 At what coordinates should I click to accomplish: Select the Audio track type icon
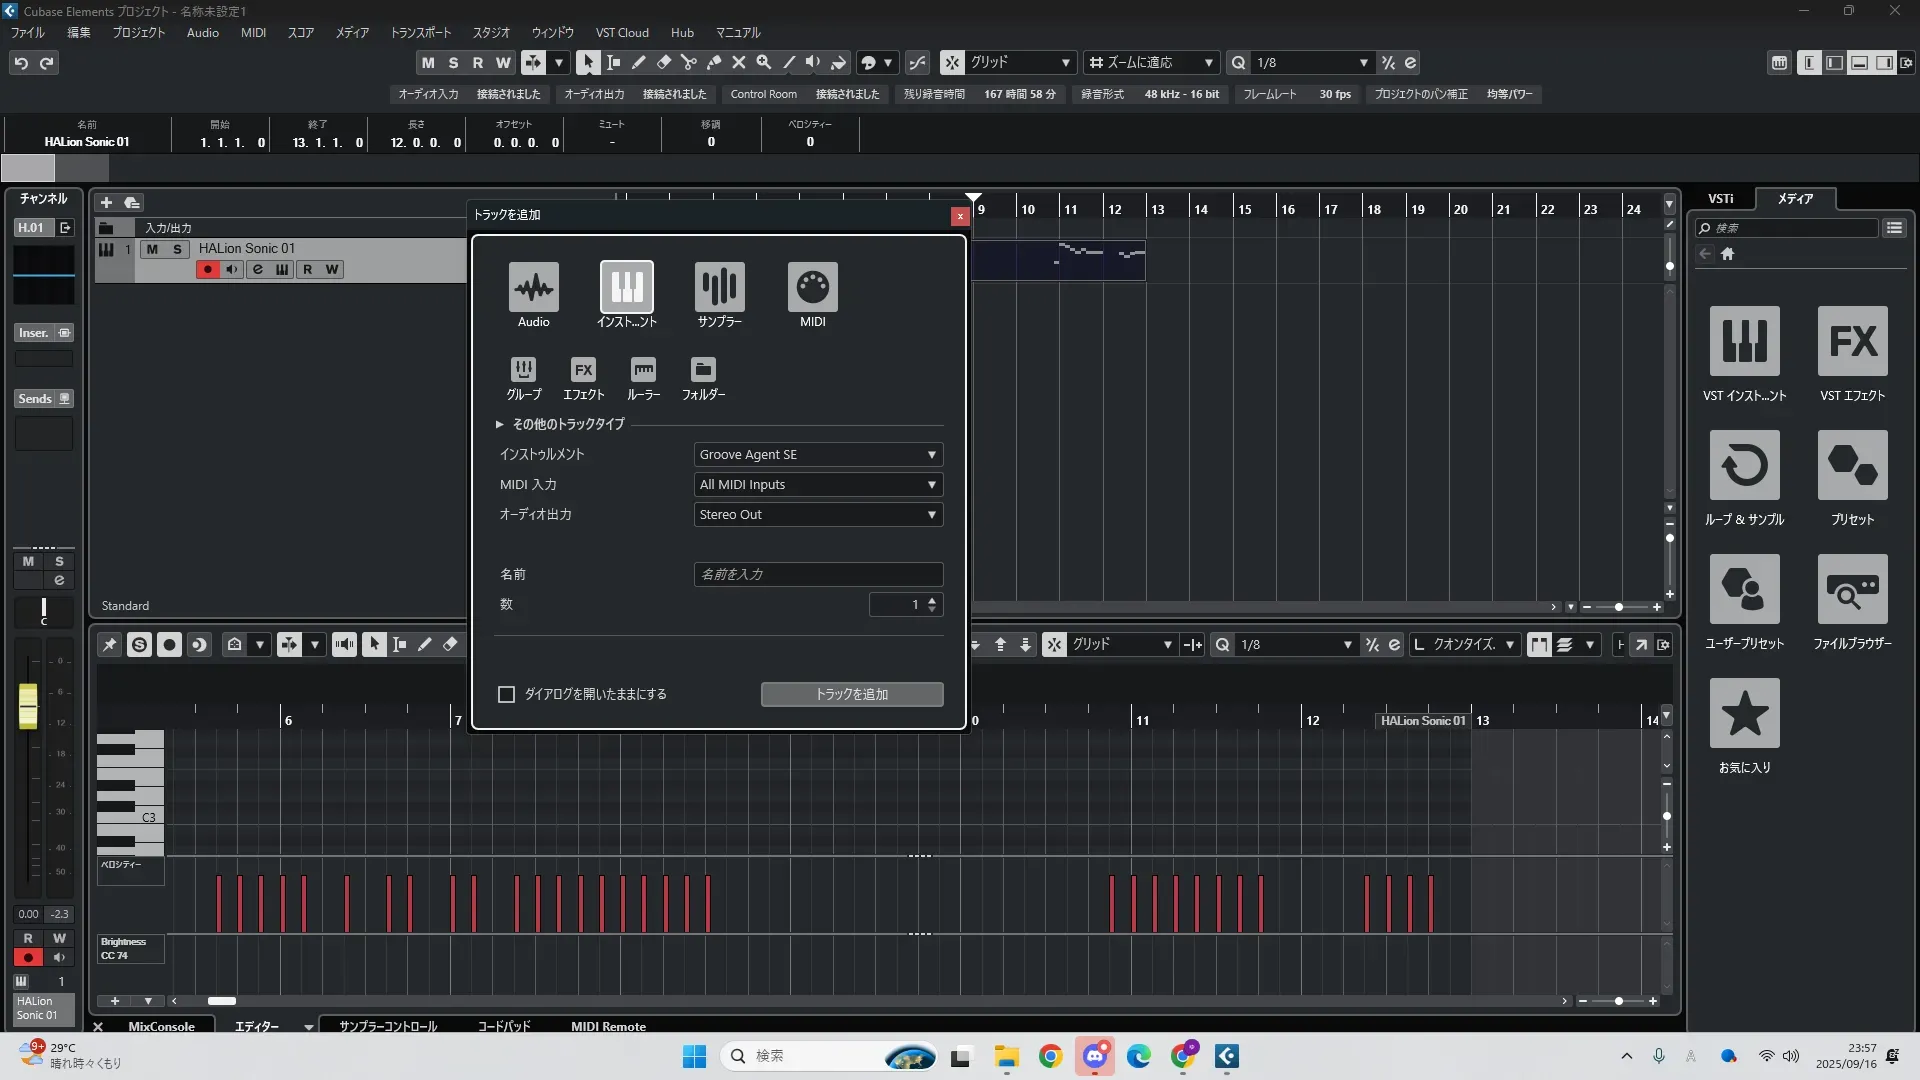click(x=533, y=288)
